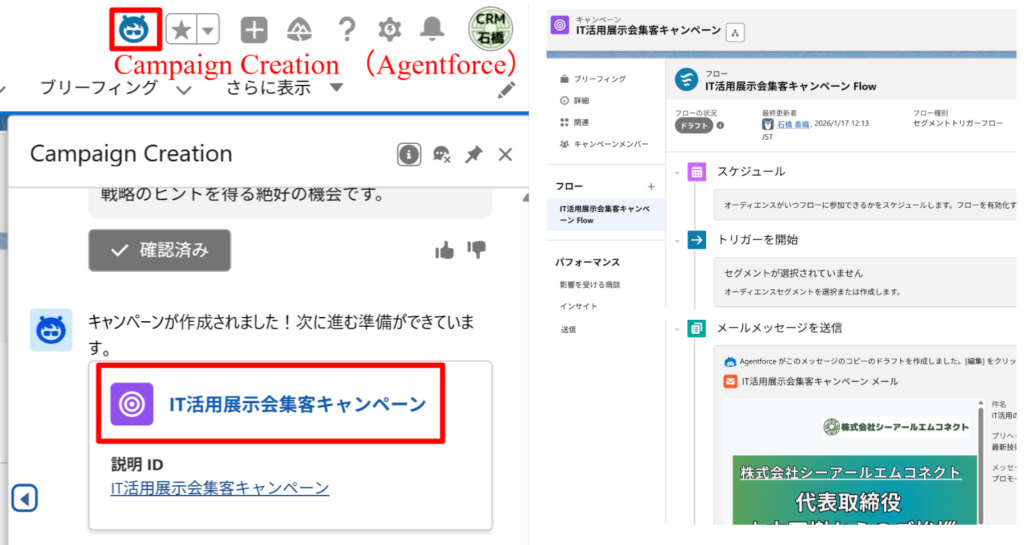Open the 石橋 香織 user link
The width and height of the screenshot is (1024, 545).
(x=793, y=124)
